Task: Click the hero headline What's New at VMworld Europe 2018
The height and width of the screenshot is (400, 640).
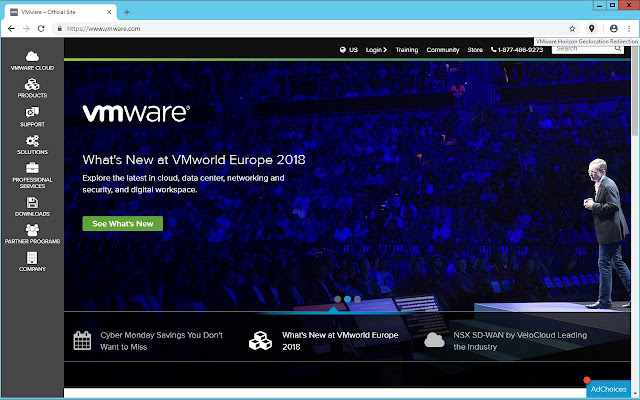Action: 194,160
